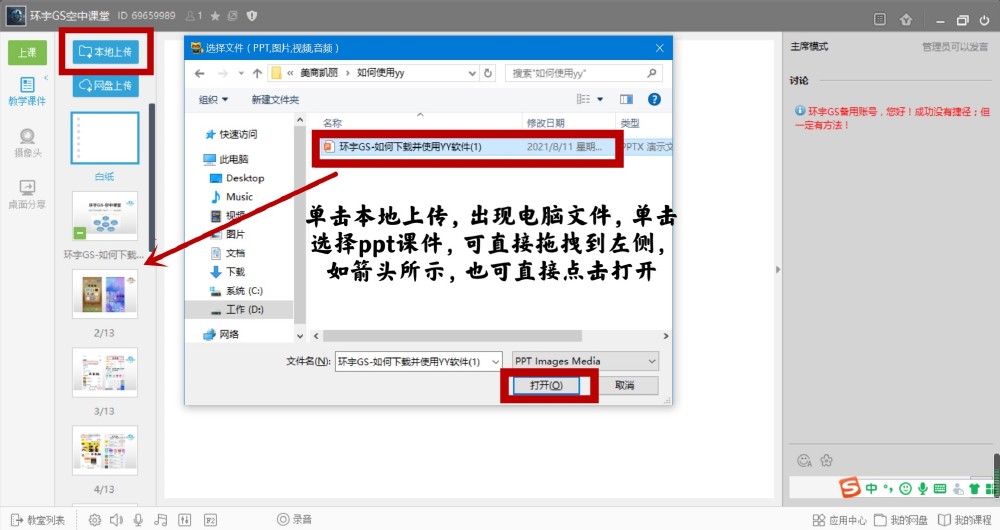Open the blue help question icon
Image resolution: width=1000 pixels, height=530 pixels.
pyautogui.click(x=654, y=99)
